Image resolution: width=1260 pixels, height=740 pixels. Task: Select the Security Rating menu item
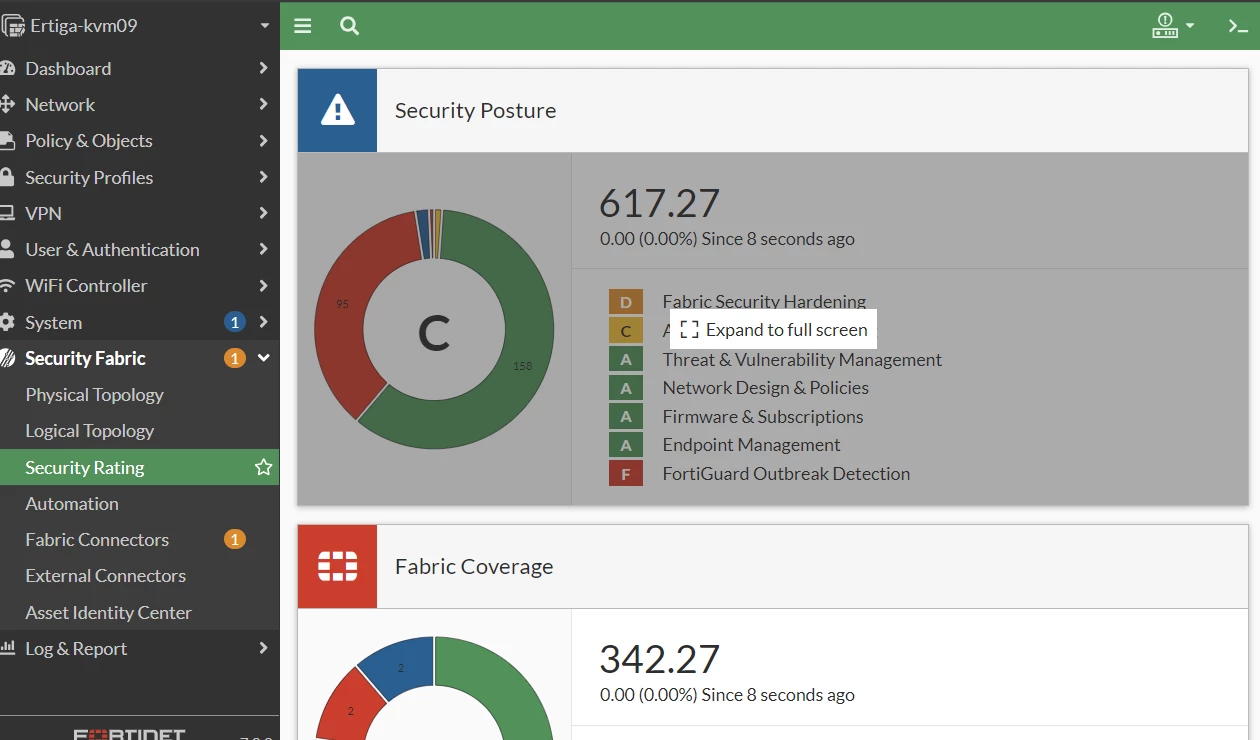click(x=140, y=467)
